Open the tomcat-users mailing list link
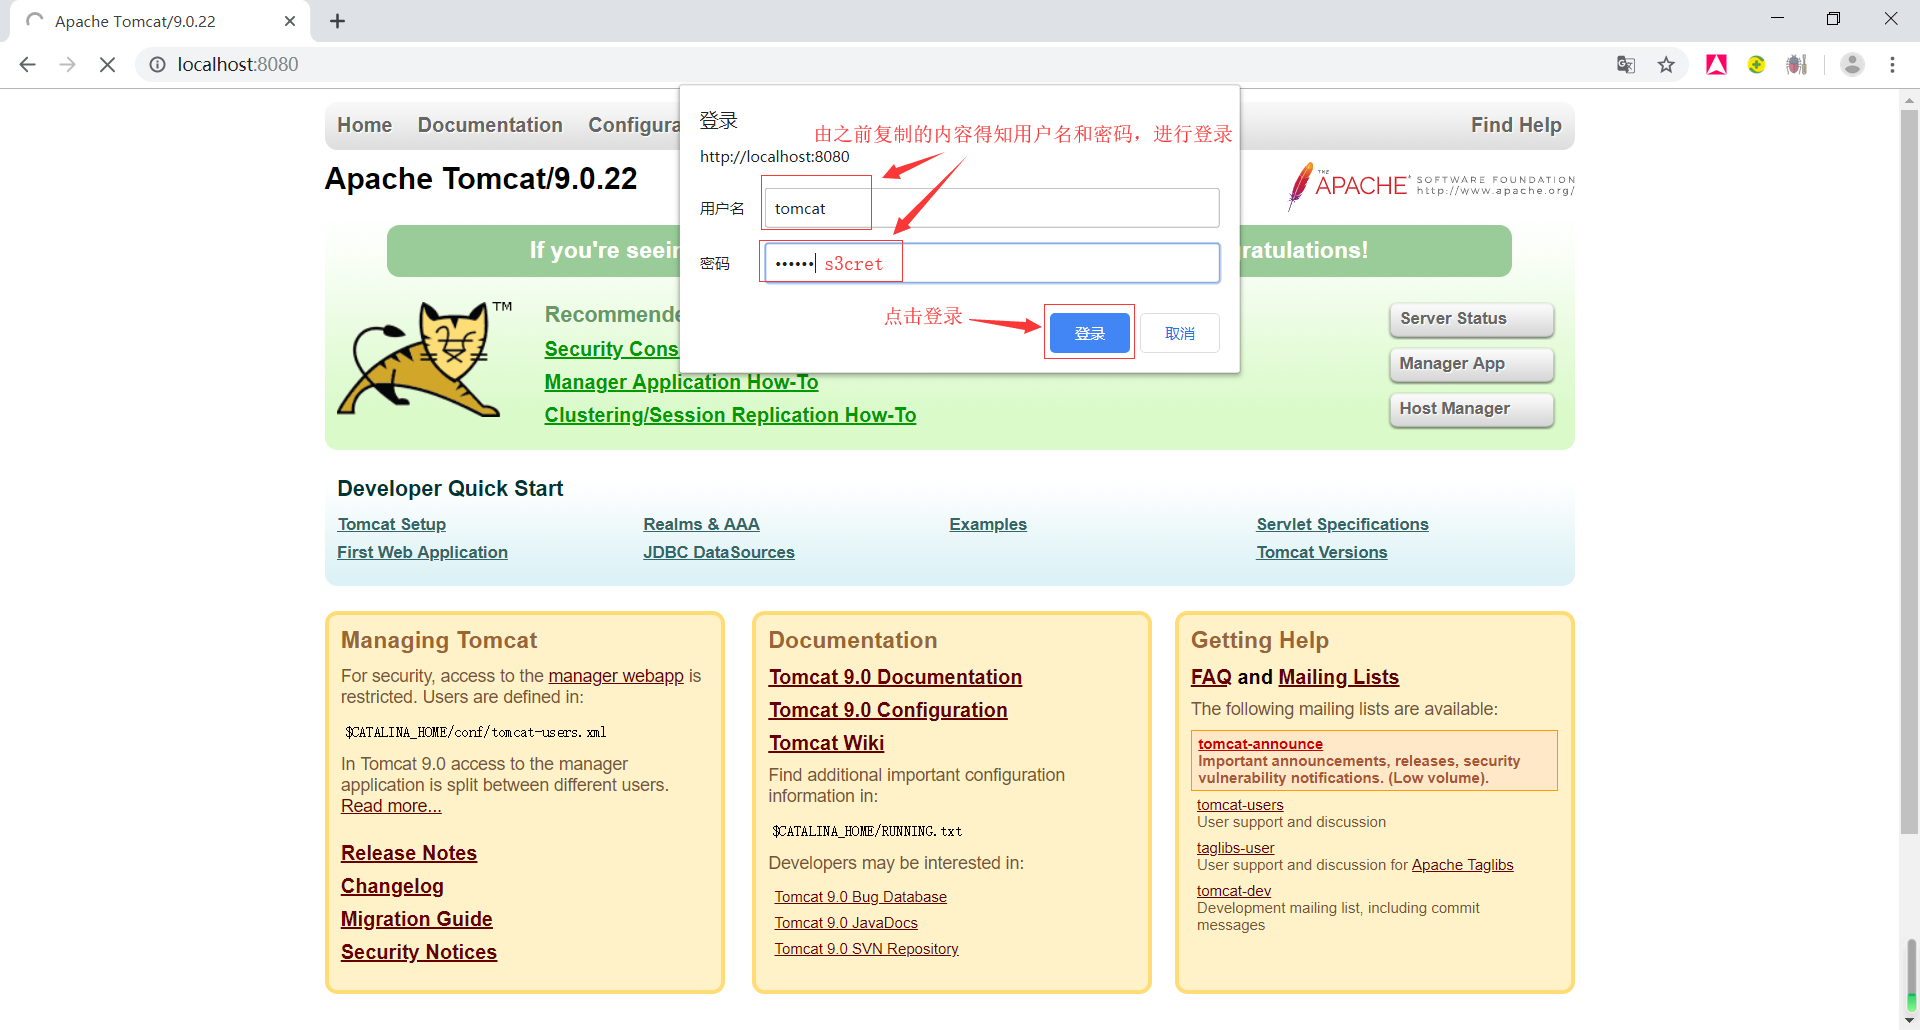The height and width of the screenshot is (1030, 1920). tap(1240, 805)
